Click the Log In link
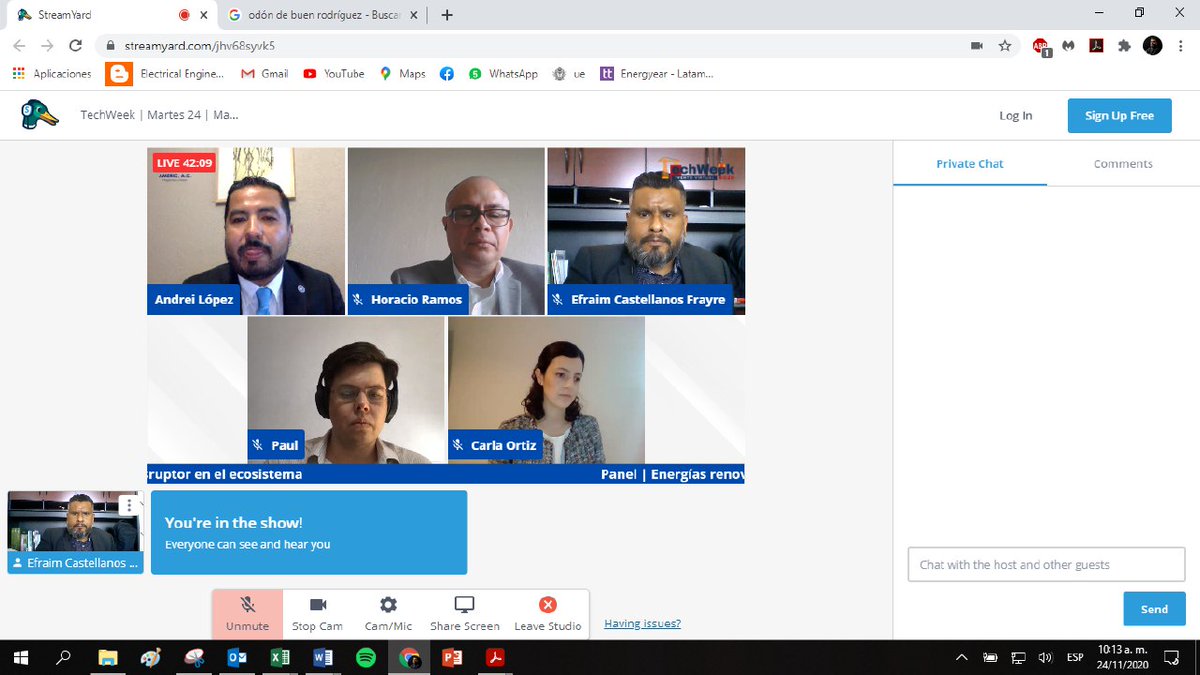 click(x=1015, y=116)
